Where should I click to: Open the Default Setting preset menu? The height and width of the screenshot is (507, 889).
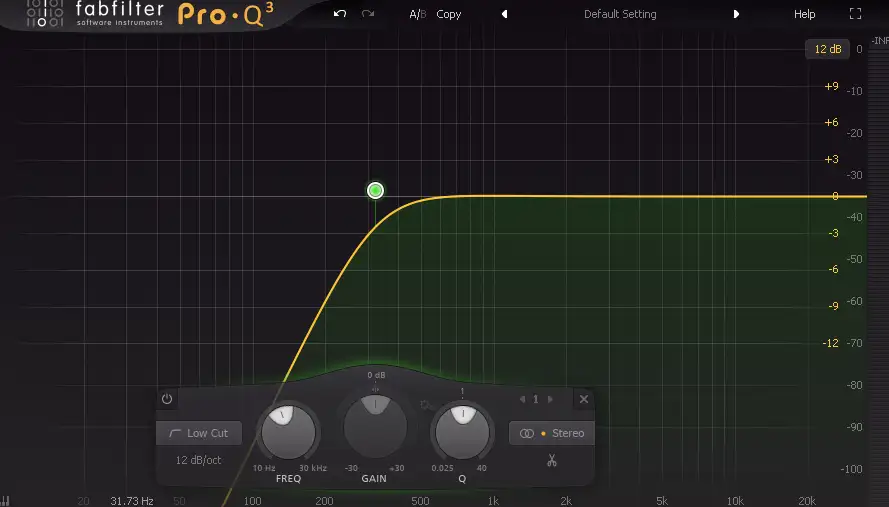[x=620, y=14]
